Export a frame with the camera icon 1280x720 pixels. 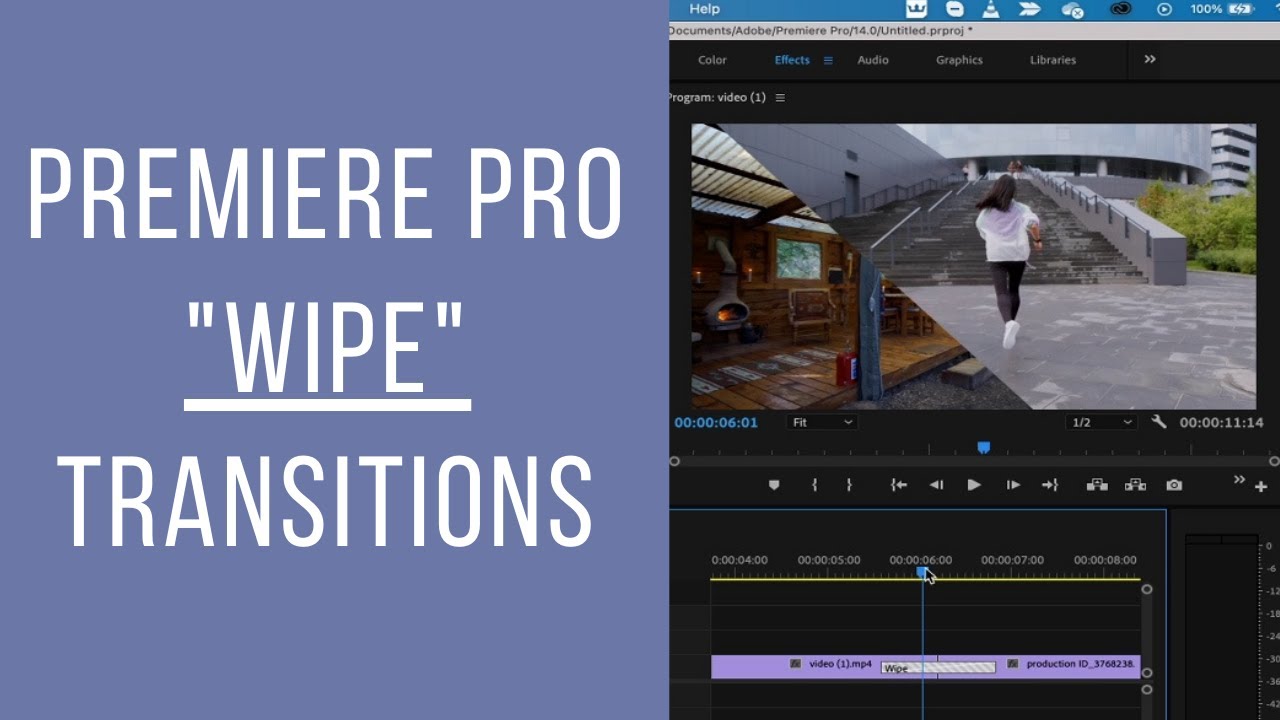pos(1174,485)
